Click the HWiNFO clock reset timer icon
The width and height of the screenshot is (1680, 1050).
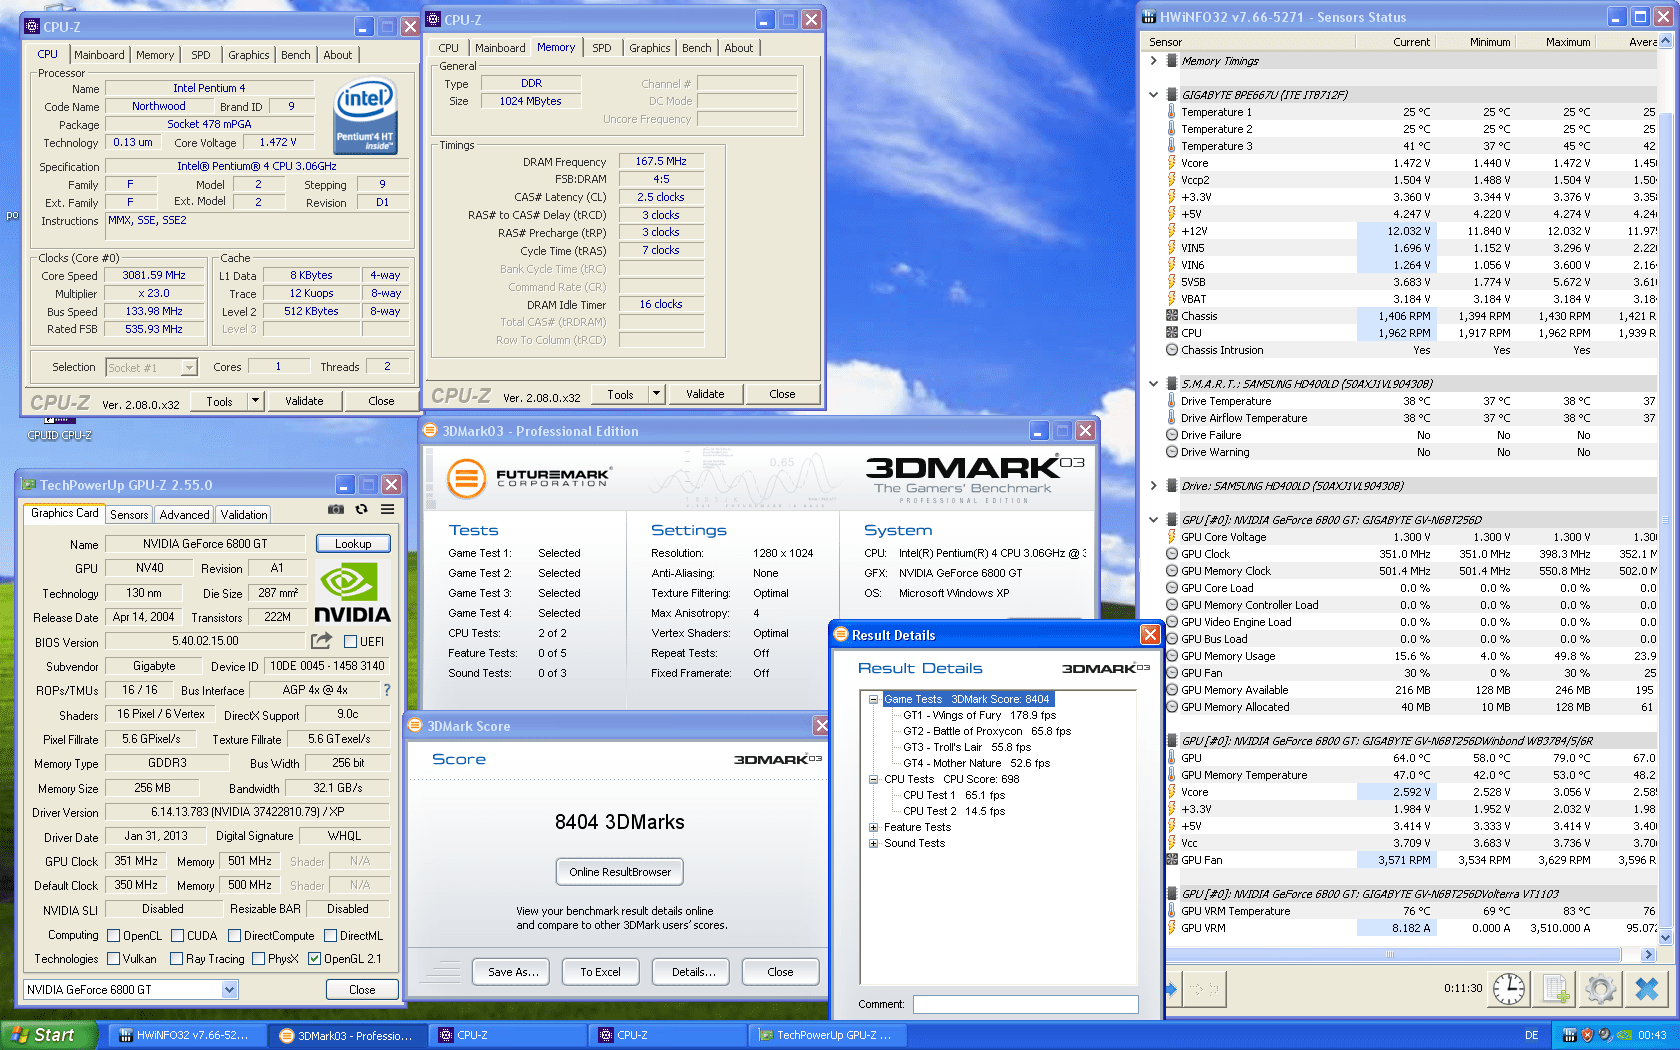click(x=1509, y=989)
